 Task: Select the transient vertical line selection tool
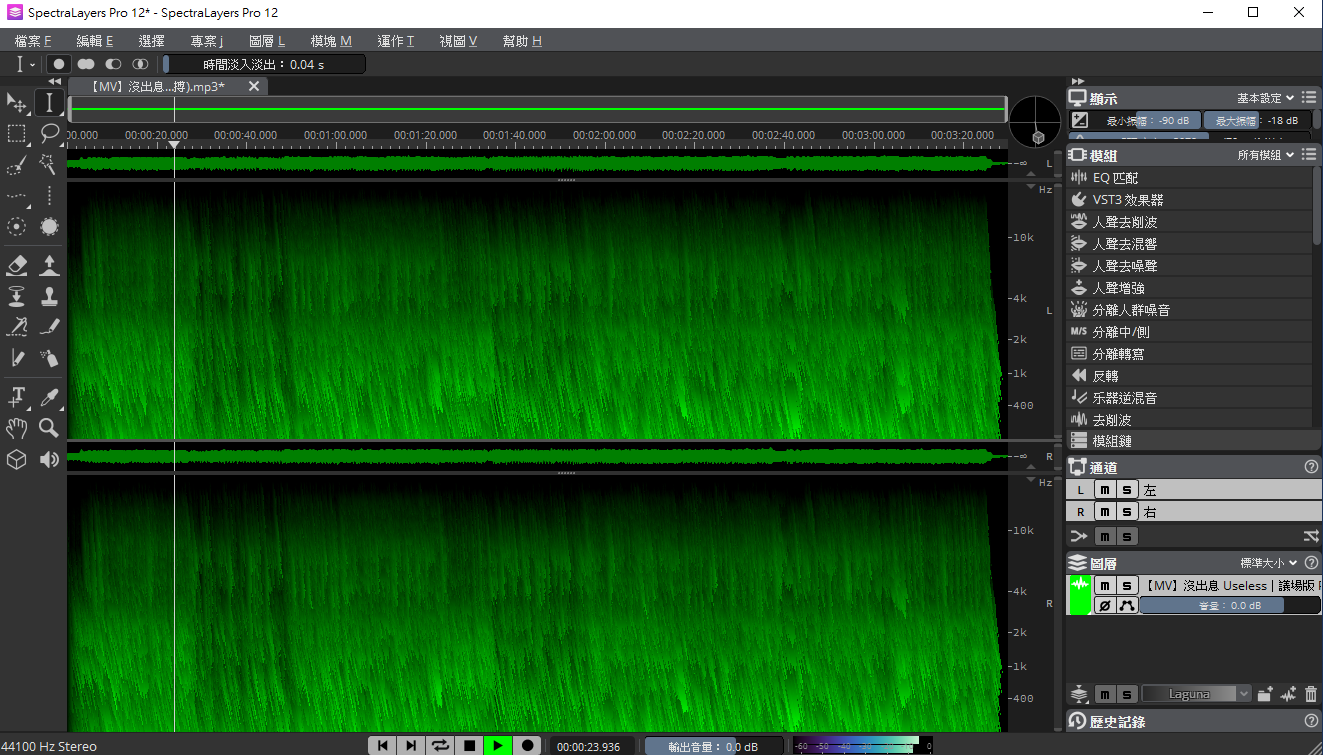[49, 196]
